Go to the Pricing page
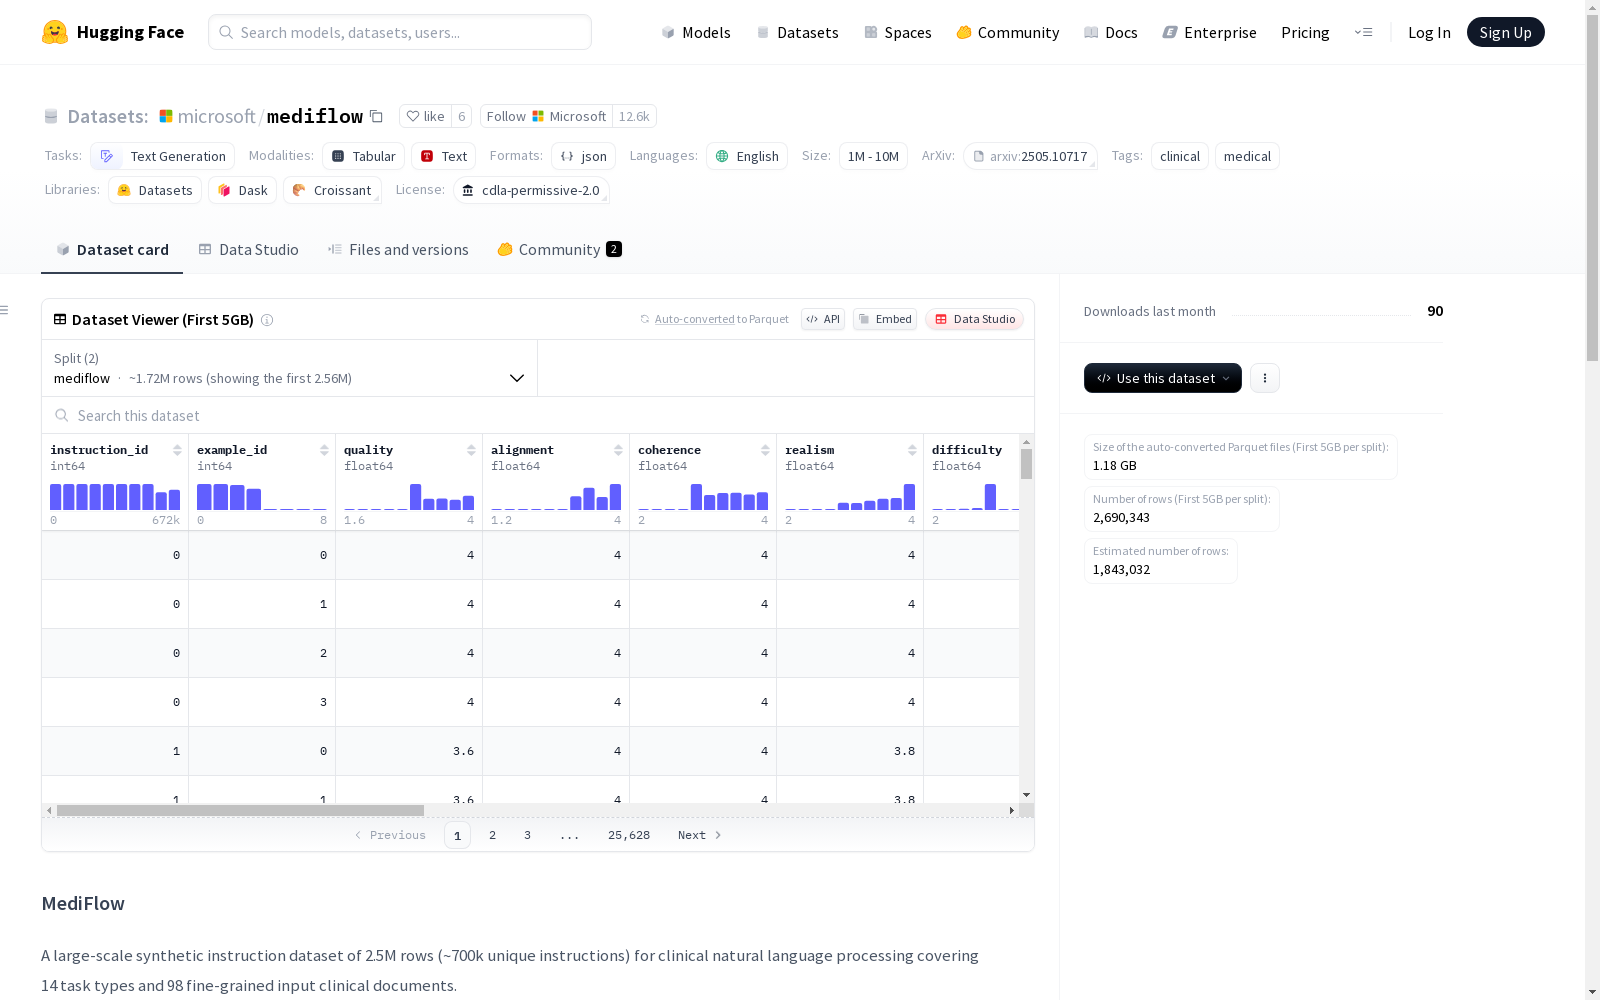 pos(1305,32)
